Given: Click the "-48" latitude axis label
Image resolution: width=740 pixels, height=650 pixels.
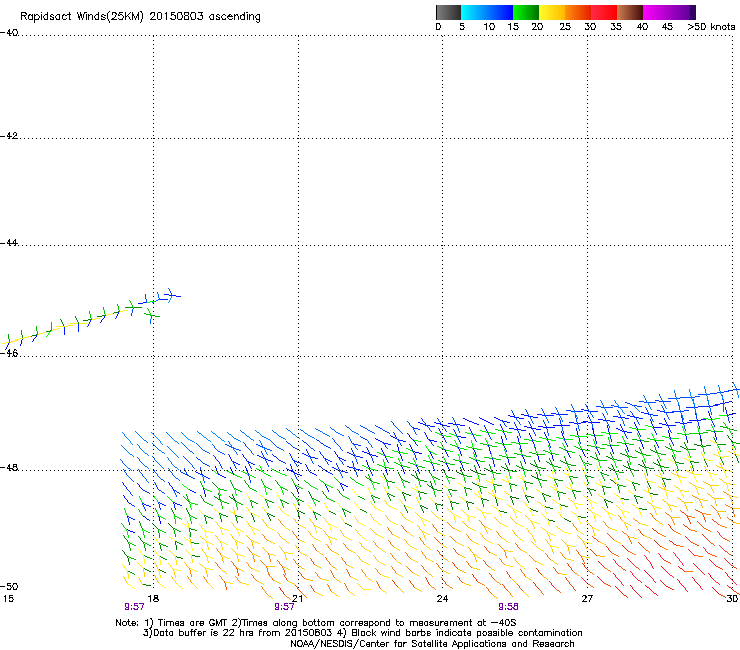Looking at the screenshot, I should coord(9,467).
